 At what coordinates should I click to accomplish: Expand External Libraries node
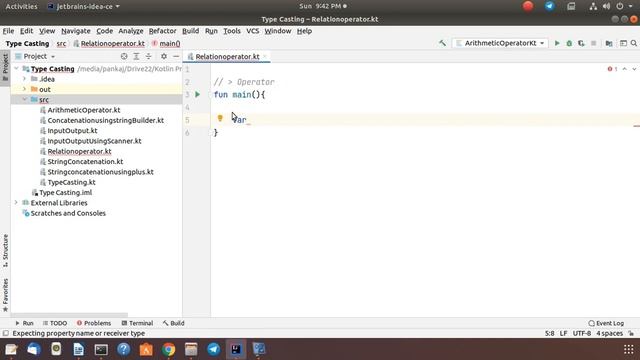(16, 202)
